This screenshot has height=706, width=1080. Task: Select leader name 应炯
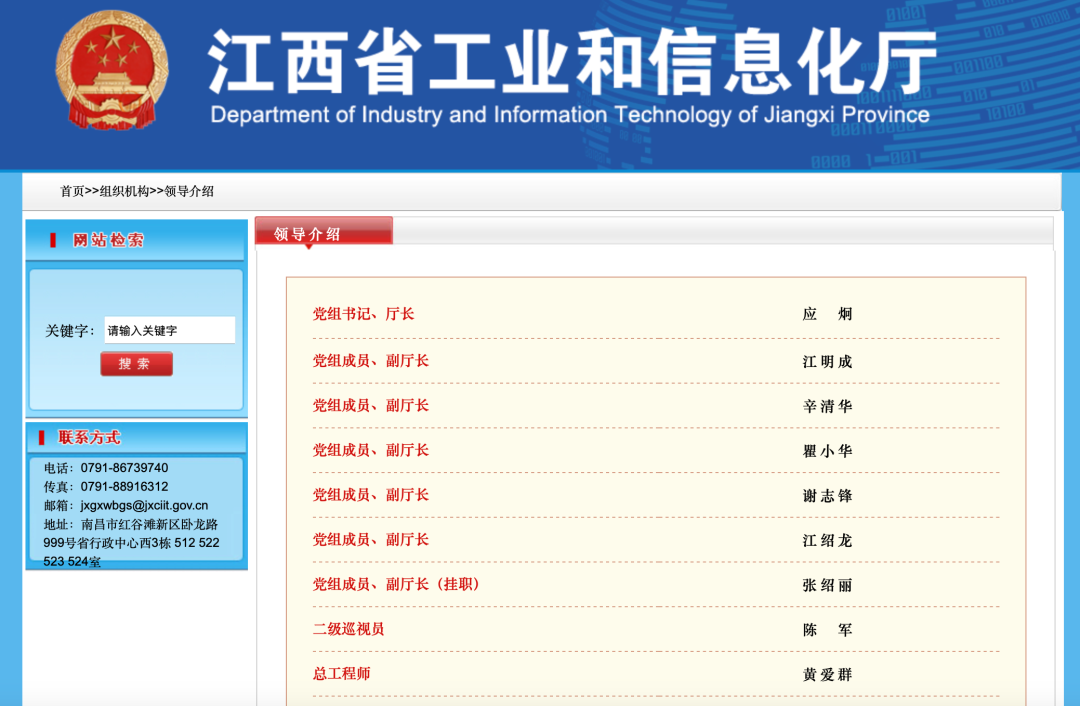tap(827, 314)
